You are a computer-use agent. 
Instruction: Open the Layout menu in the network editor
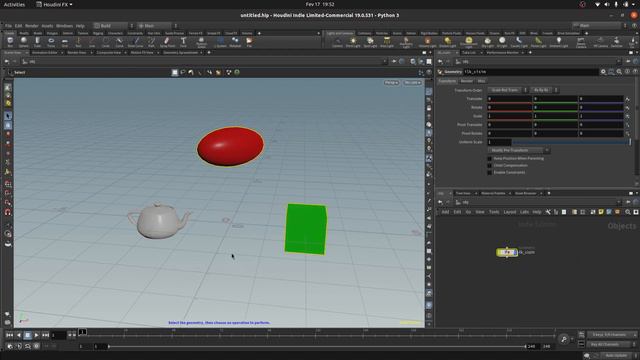point(510,212)
